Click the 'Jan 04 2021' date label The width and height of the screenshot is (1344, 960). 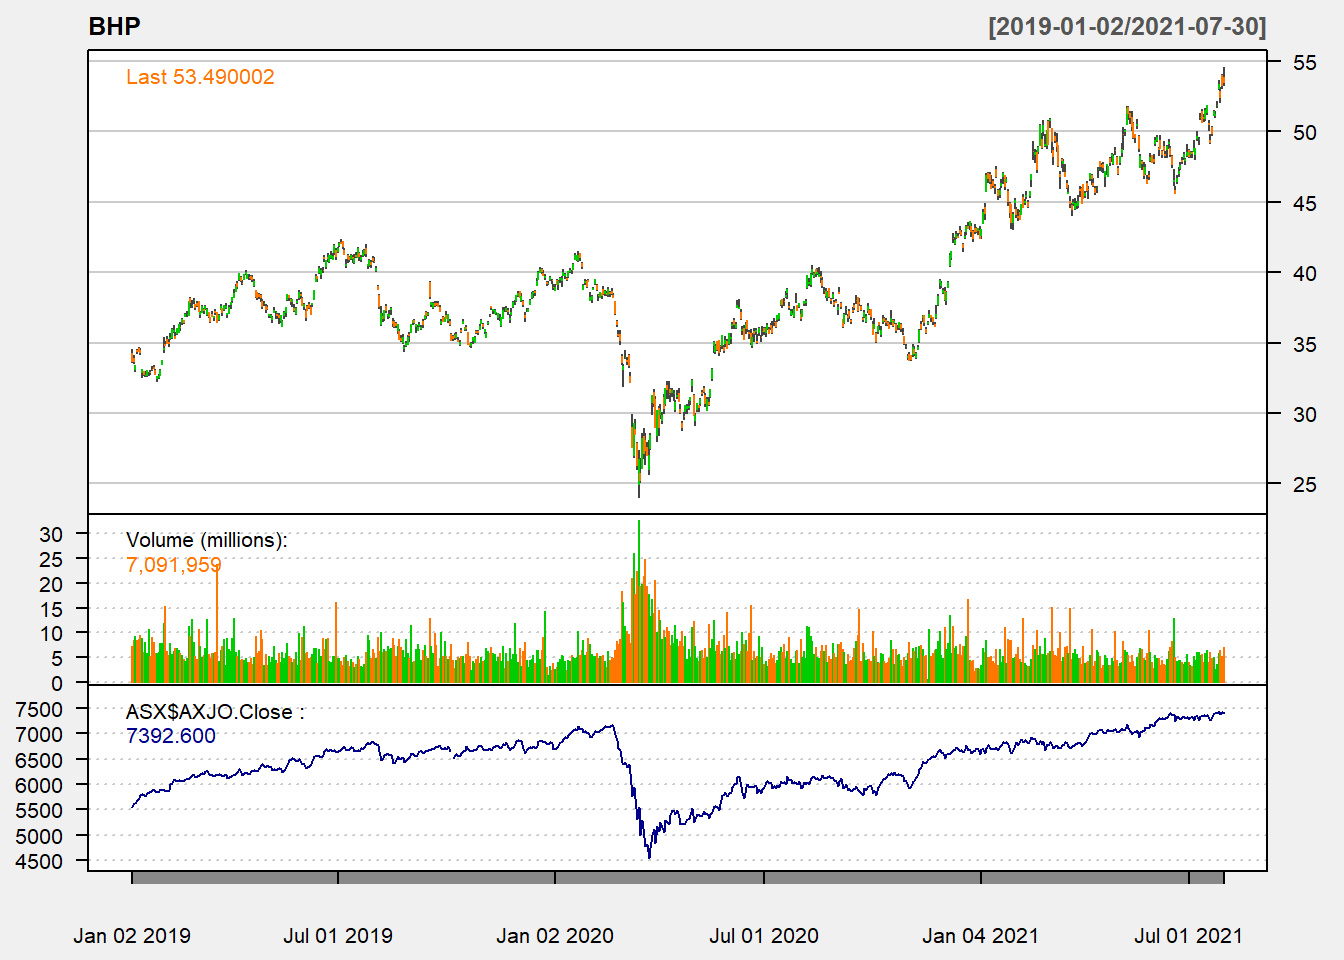[980, 936]
